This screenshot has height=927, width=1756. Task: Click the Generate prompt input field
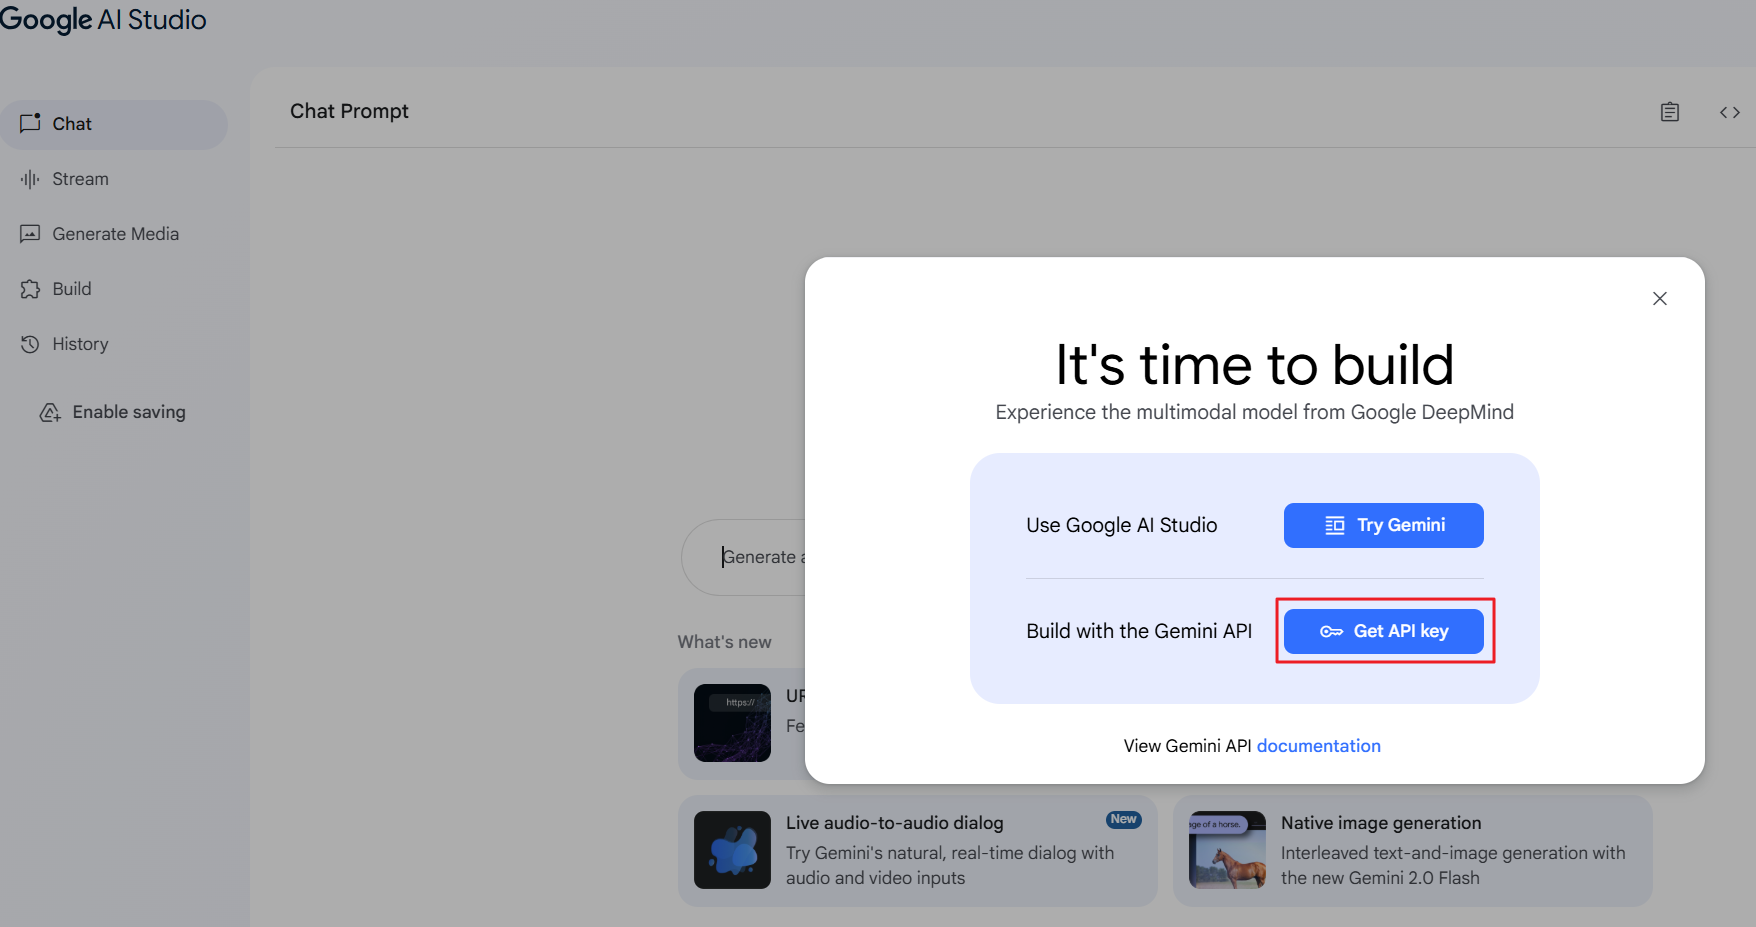tap(744, 557)
